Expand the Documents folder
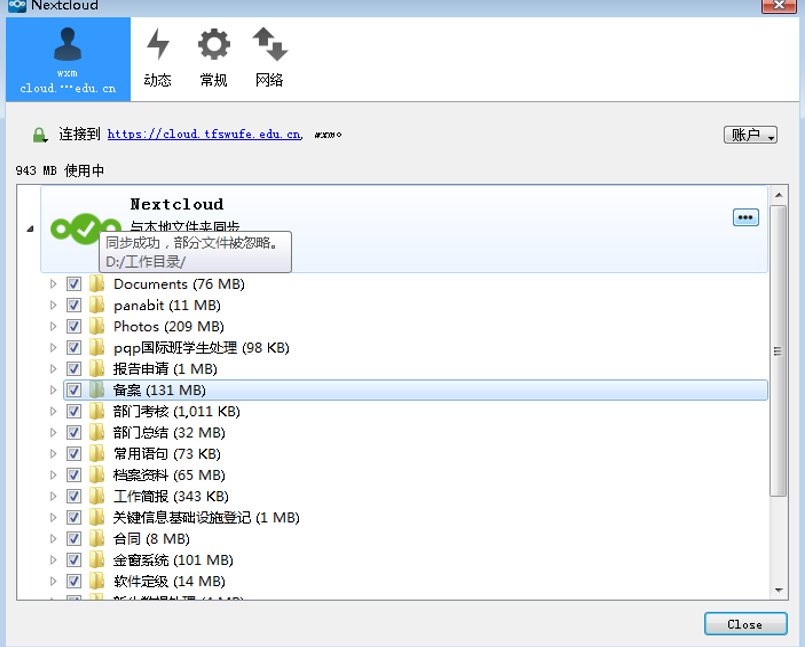The image size is (805, 647). pos(53,284)
